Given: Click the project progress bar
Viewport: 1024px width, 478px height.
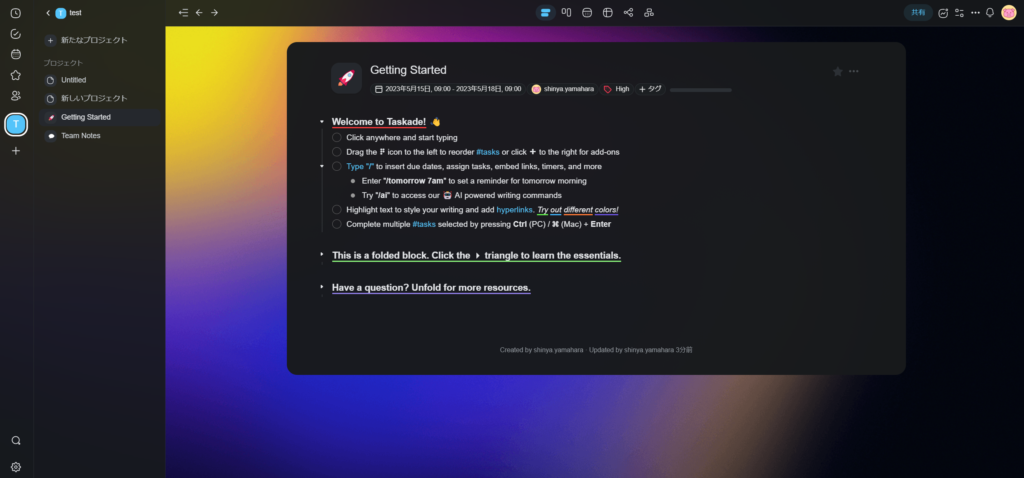Looking at the screenshot, I should point(701,89).
